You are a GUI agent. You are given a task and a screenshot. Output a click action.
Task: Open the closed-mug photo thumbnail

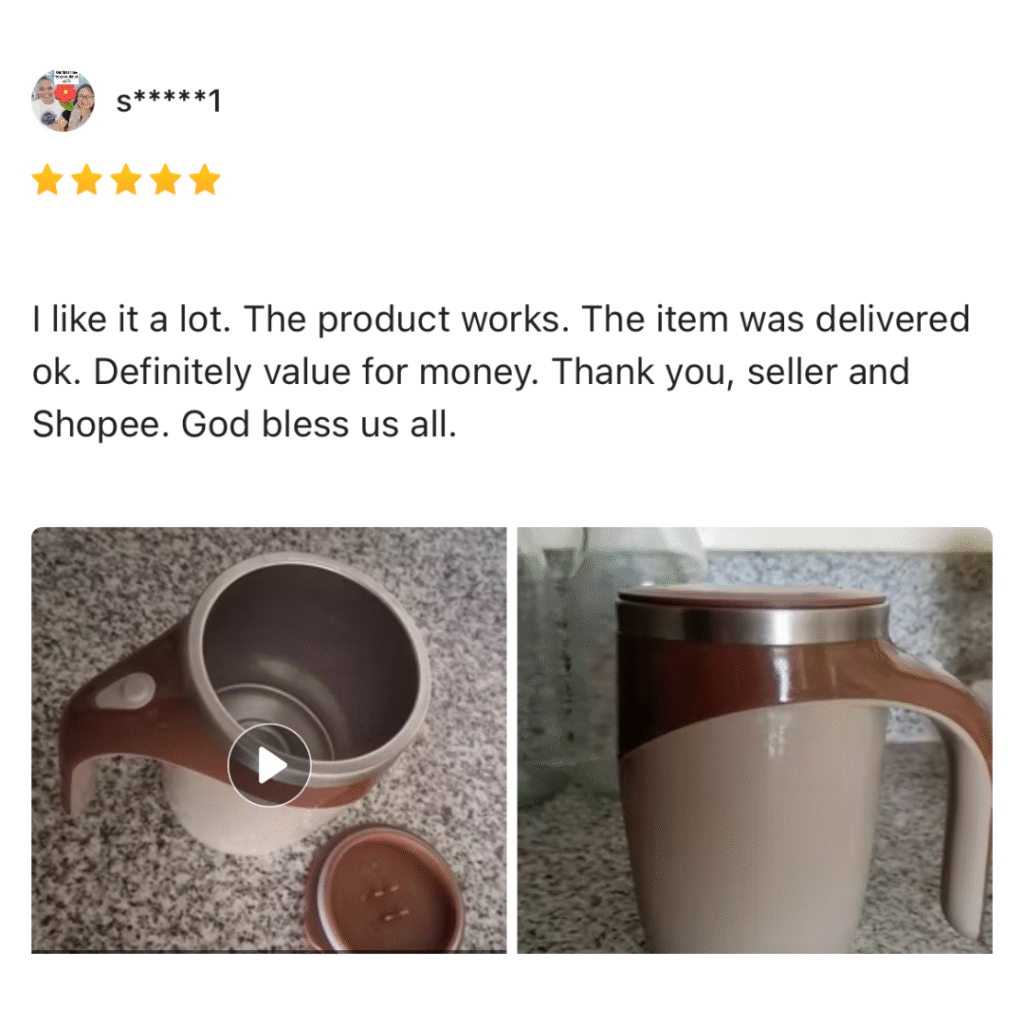coord(755,740)
